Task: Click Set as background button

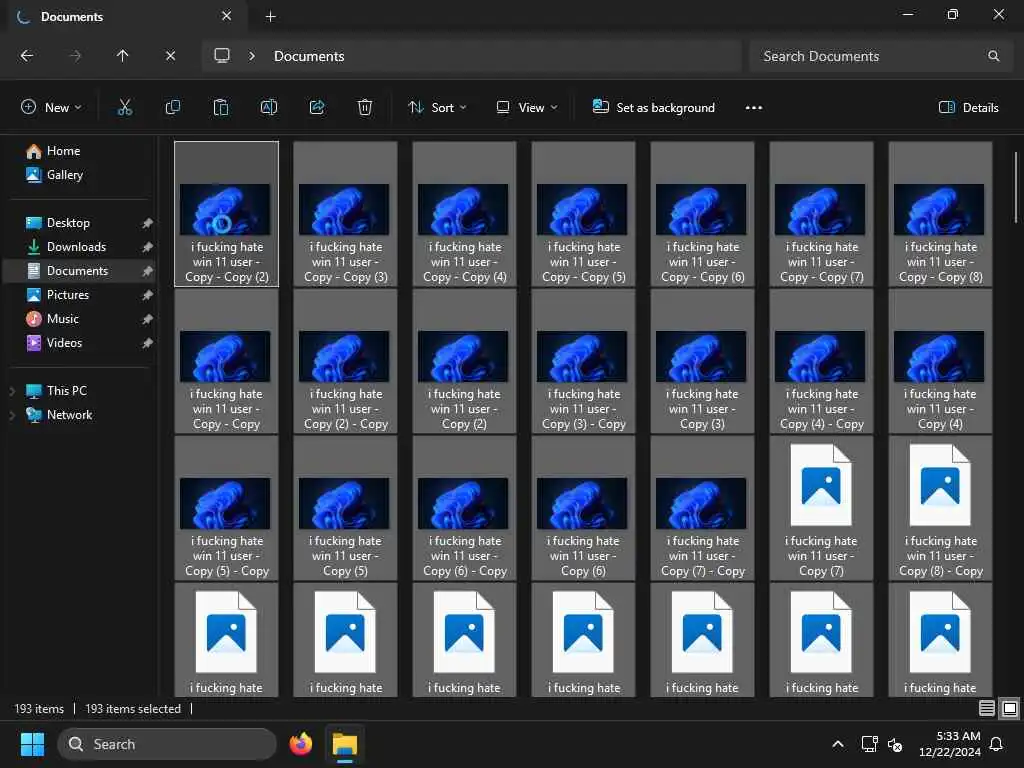Action: (654, 108)
